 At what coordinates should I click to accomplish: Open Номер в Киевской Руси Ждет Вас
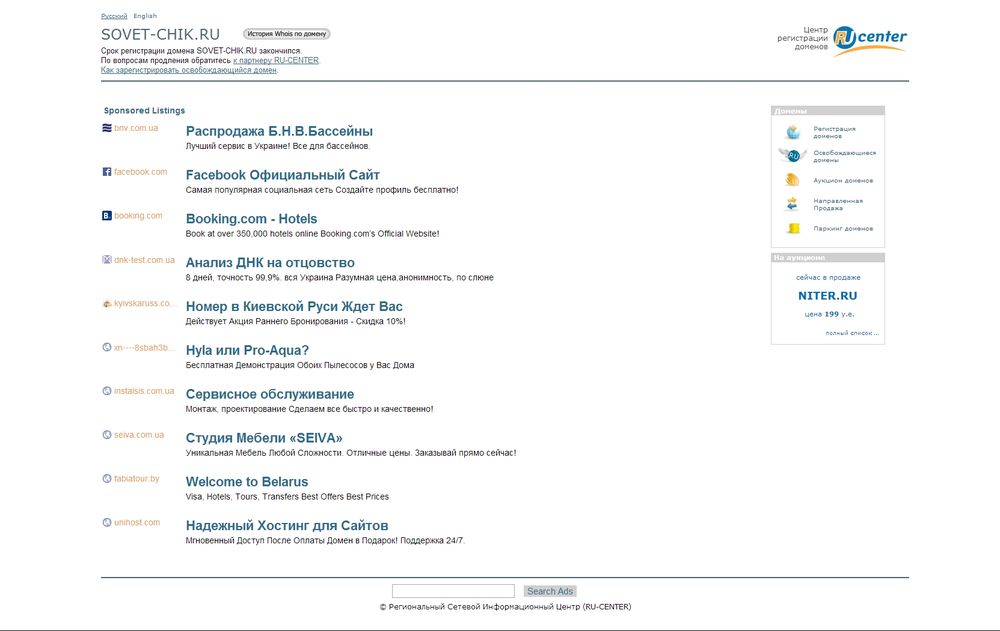point(294,306)
